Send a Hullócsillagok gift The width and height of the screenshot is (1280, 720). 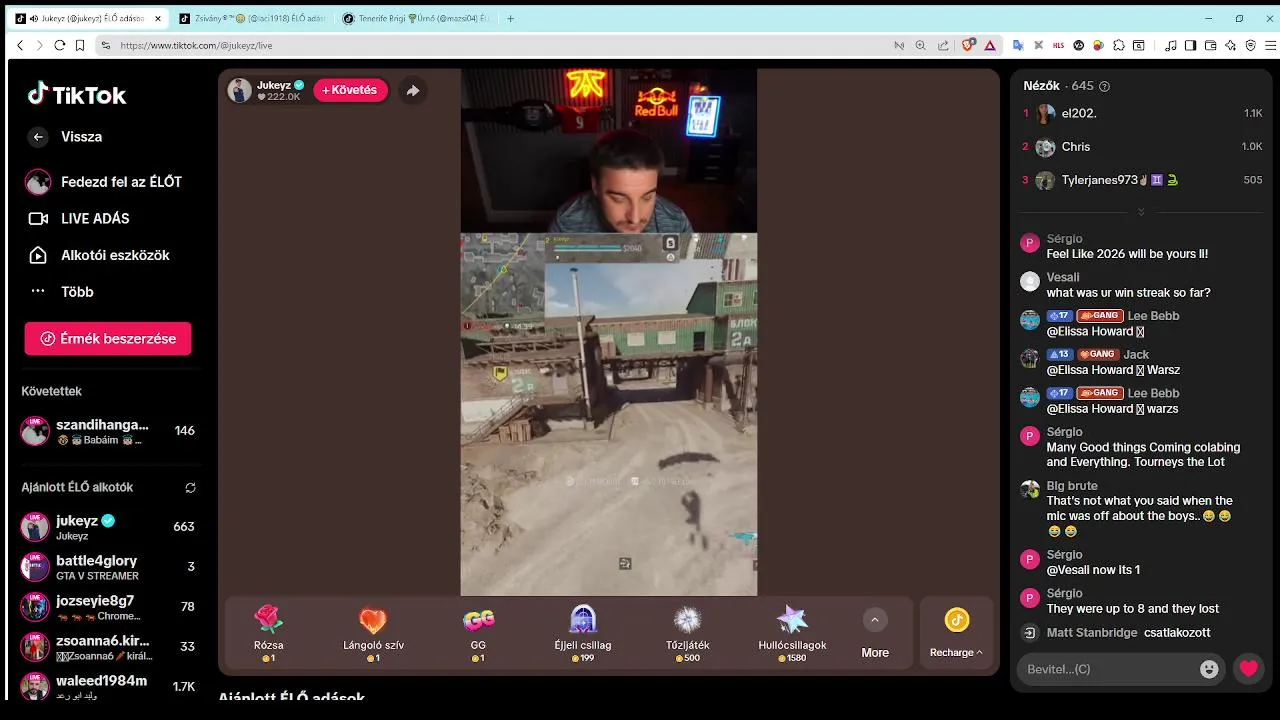[792, 633]
